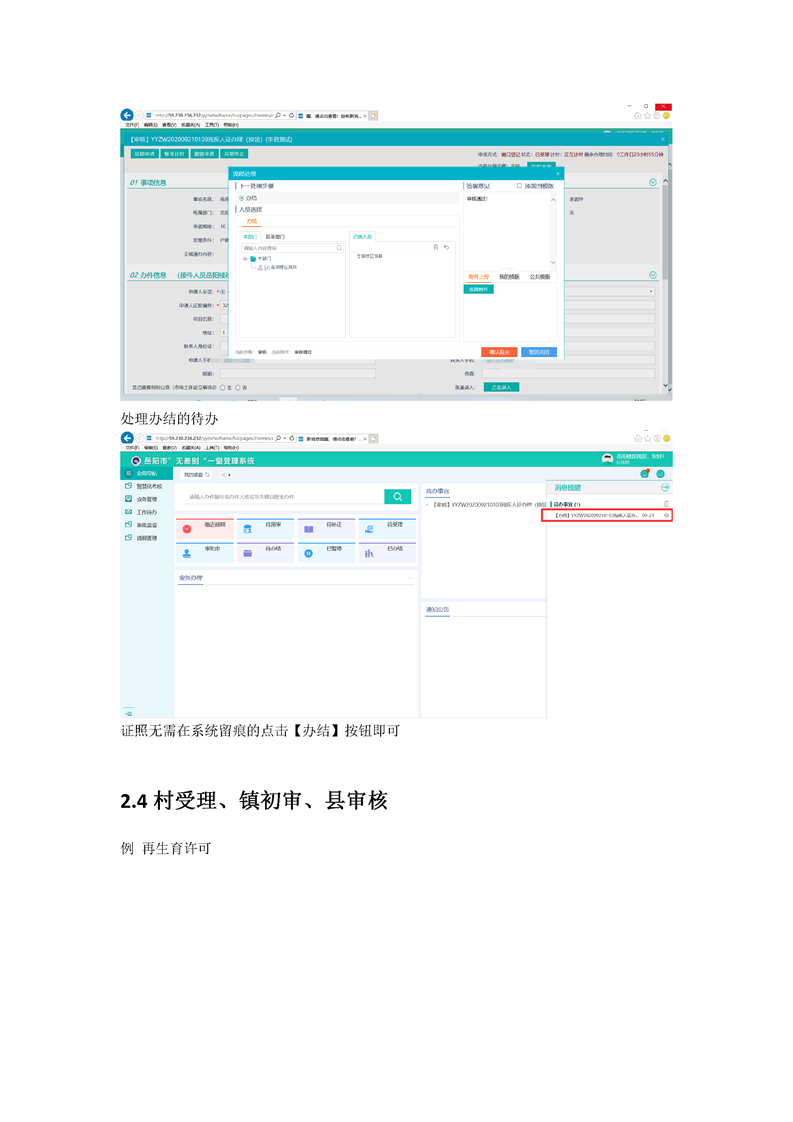
Task: Open the 已办结 card
Action: click(x=387, y=552)
